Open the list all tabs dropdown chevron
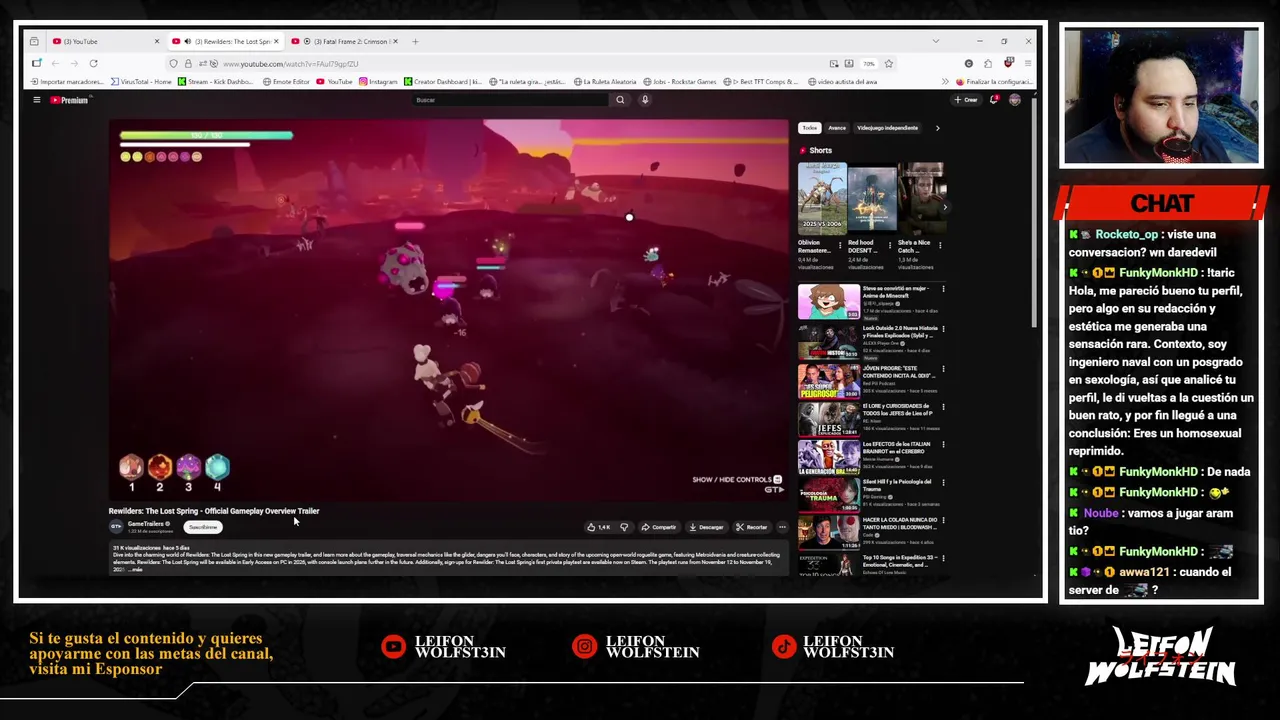Viewport: 1280px width, 720px height. (x=935, y=41)
